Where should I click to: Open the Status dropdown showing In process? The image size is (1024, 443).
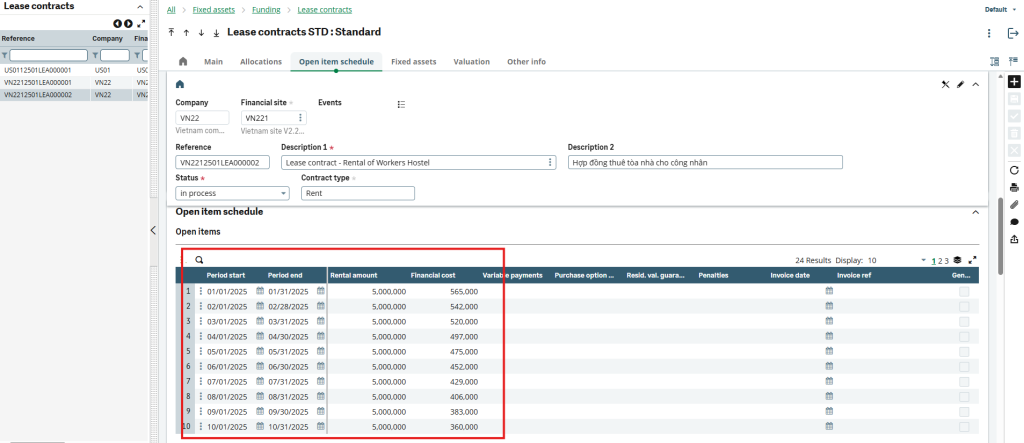[232, 193]
